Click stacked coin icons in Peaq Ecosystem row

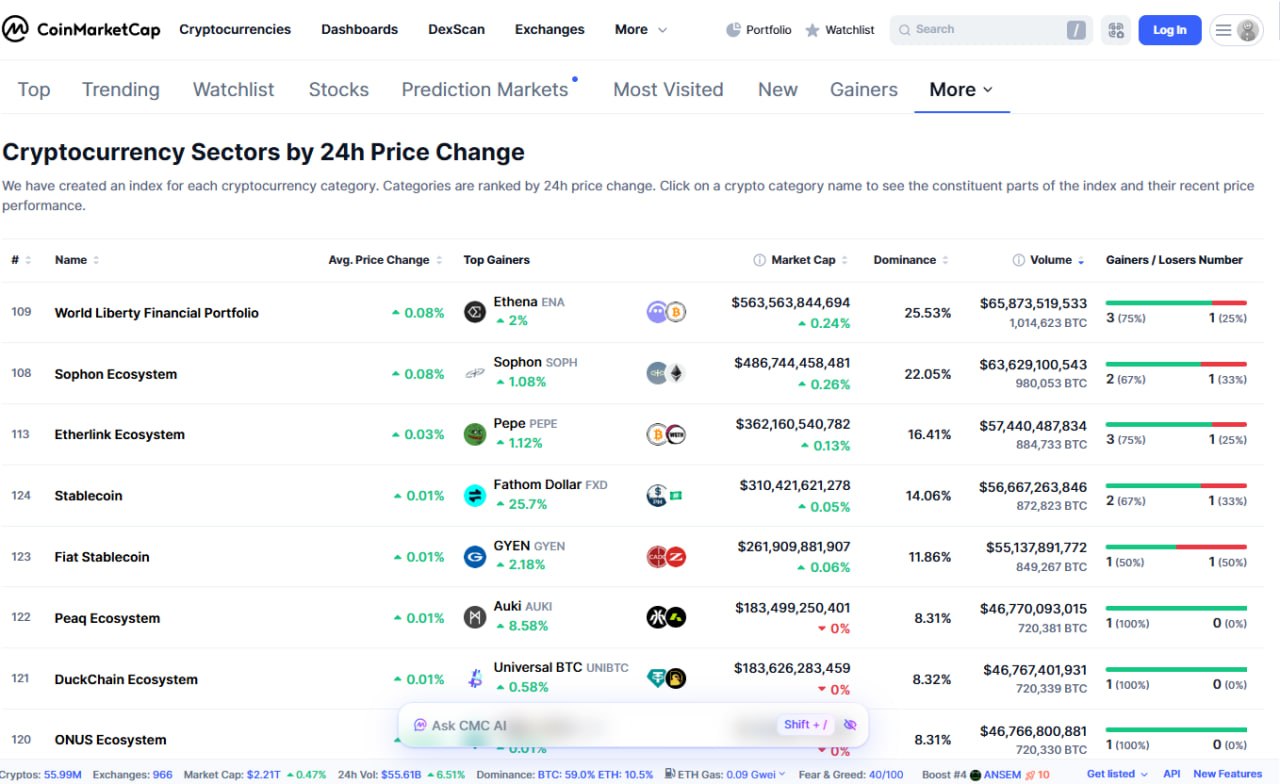[666, 617]
